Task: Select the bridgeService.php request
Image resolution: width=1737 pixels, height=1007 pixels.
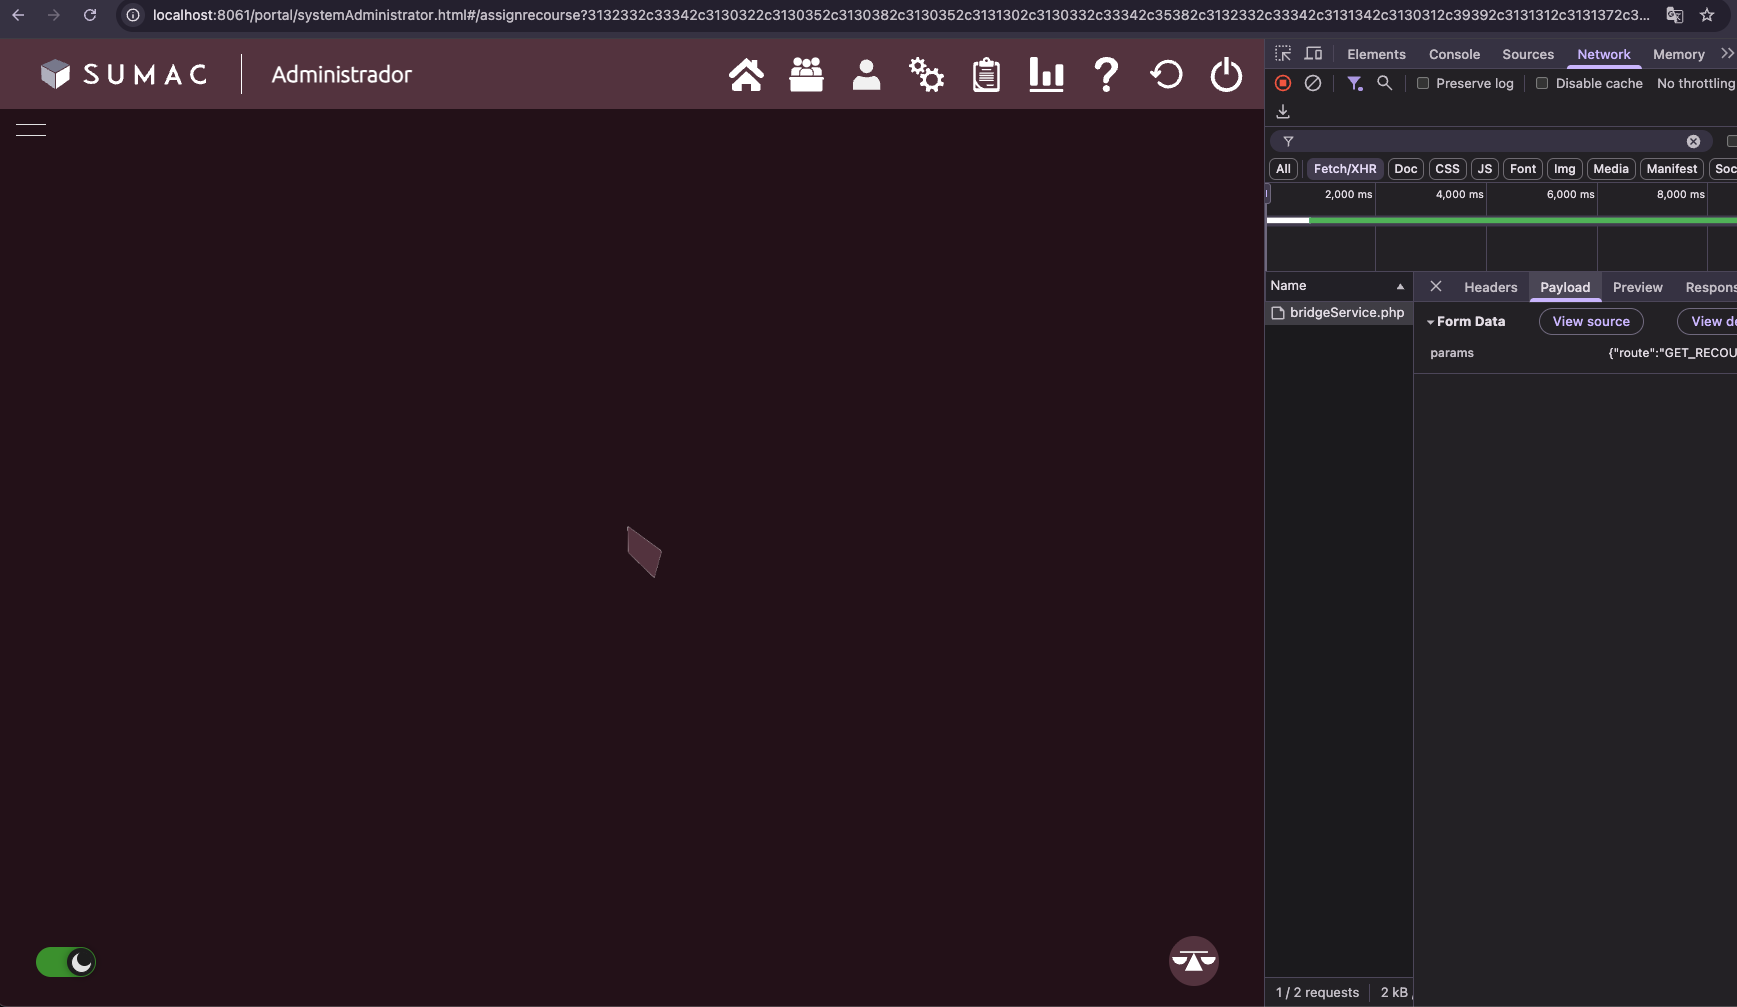Action: [x=1346, y=313]
